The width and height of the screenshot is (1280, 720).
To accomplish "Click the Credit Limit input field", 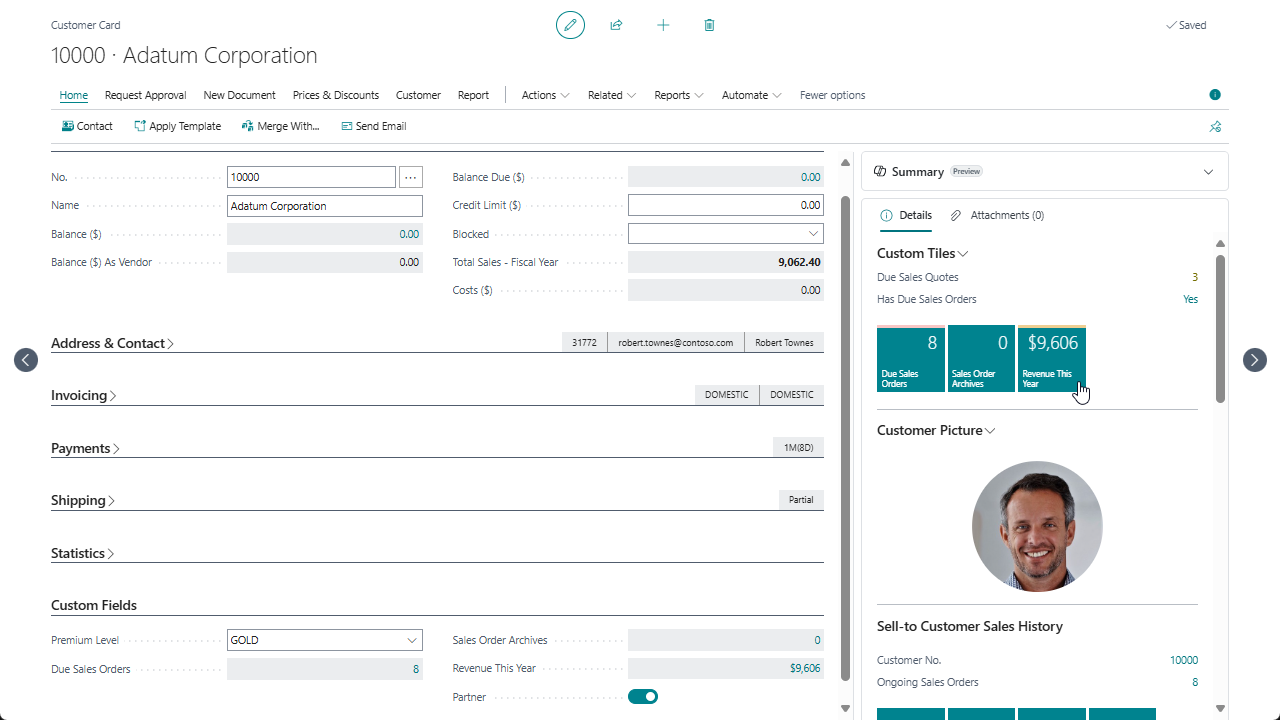I will 725,205.
